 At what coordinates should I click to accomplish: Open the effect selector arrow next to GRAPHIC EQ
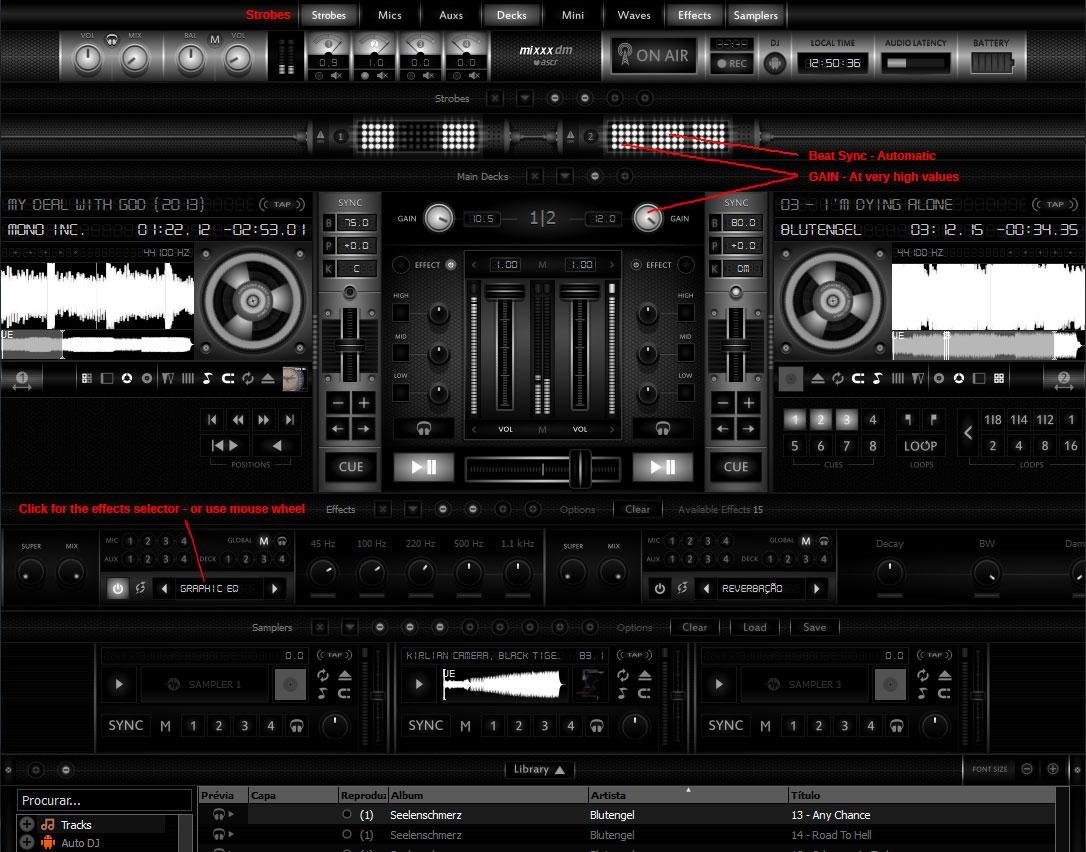pos(274,588)
